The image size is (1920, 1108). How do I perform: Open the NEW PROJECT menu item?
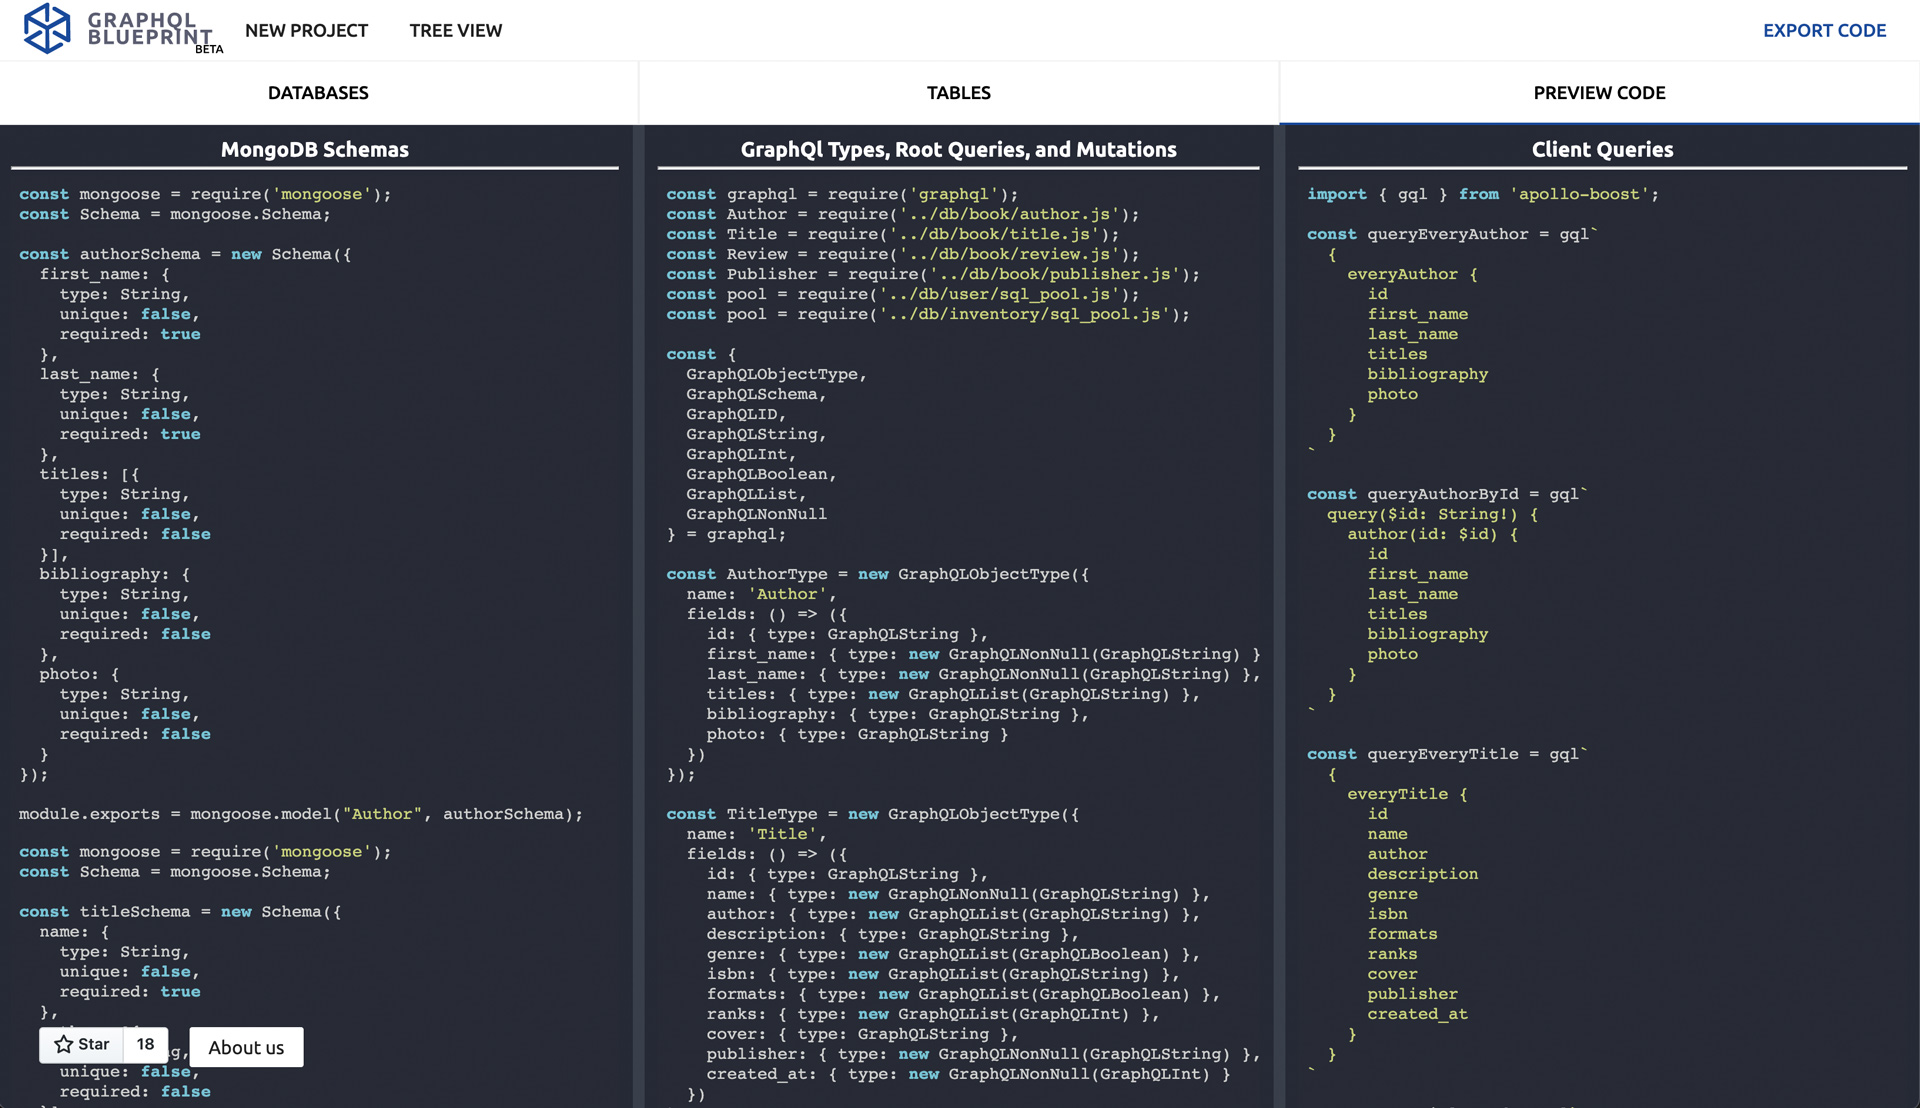coord(306,31)
